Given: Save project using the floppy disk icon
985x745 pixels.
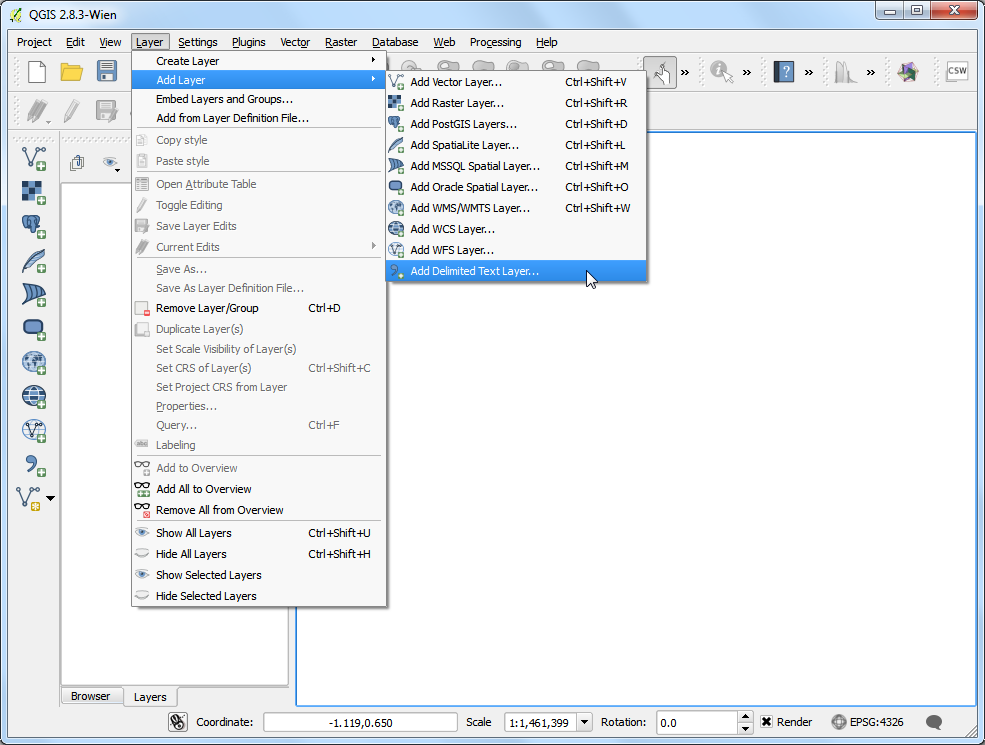Looking at the screenshot, I should [107, 71].
